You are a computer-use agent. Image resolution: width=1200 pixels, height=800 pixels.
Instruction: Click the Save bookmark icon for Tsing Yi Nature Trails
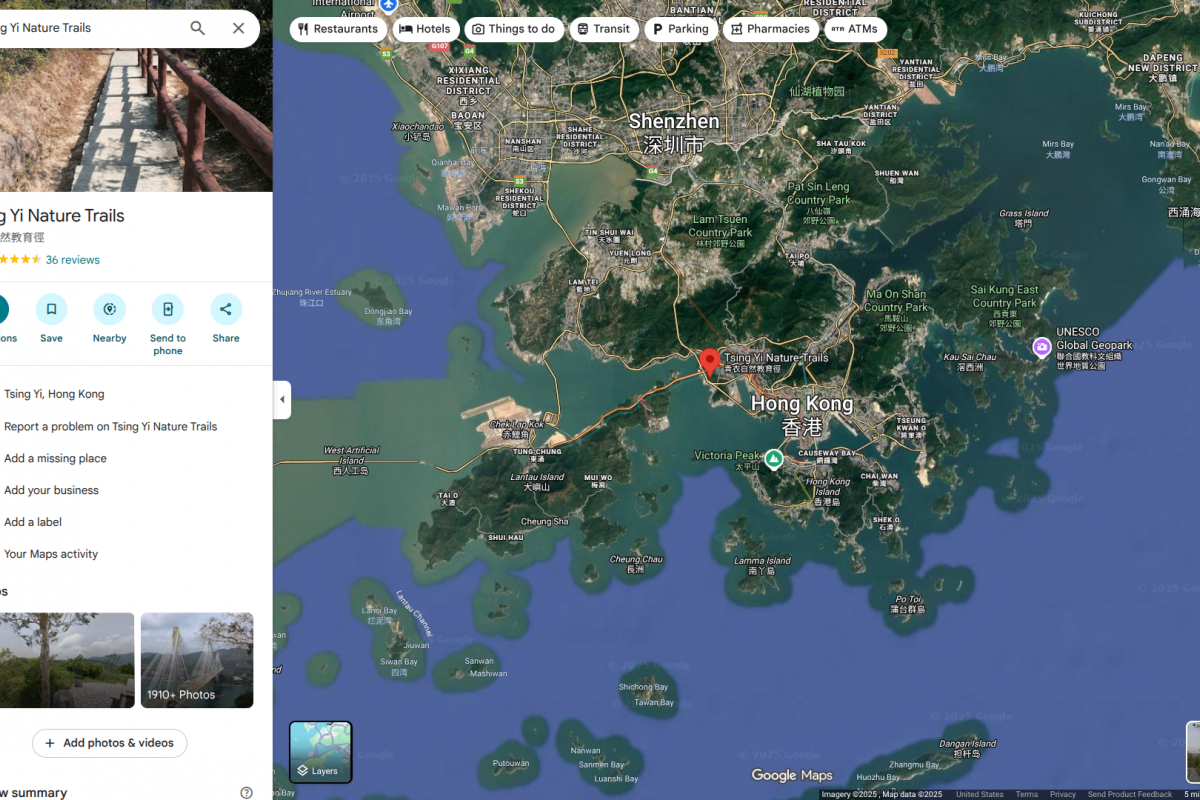coord(51,309)
